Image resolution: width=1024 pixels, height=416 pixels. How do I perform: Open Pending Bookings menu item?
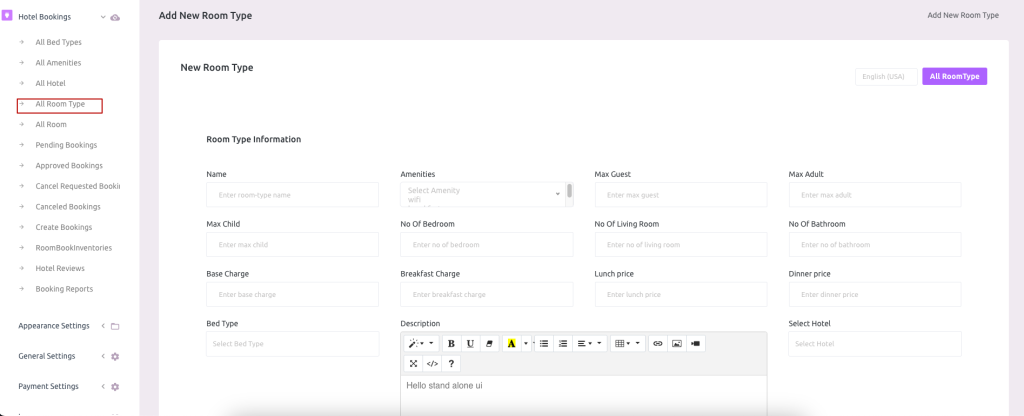click(x=66, y=145)
